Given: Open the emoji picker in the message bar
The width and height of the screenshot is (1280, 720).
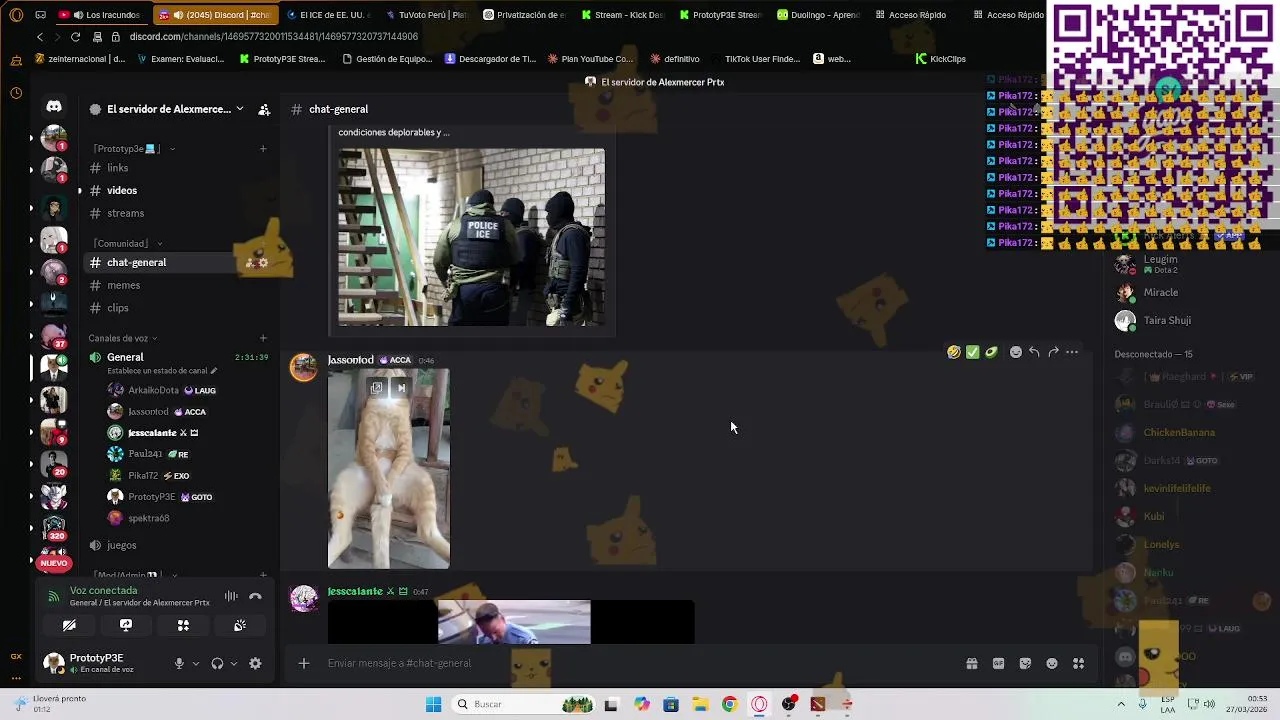Looking at the screenshot, I should pos(1052,663).
